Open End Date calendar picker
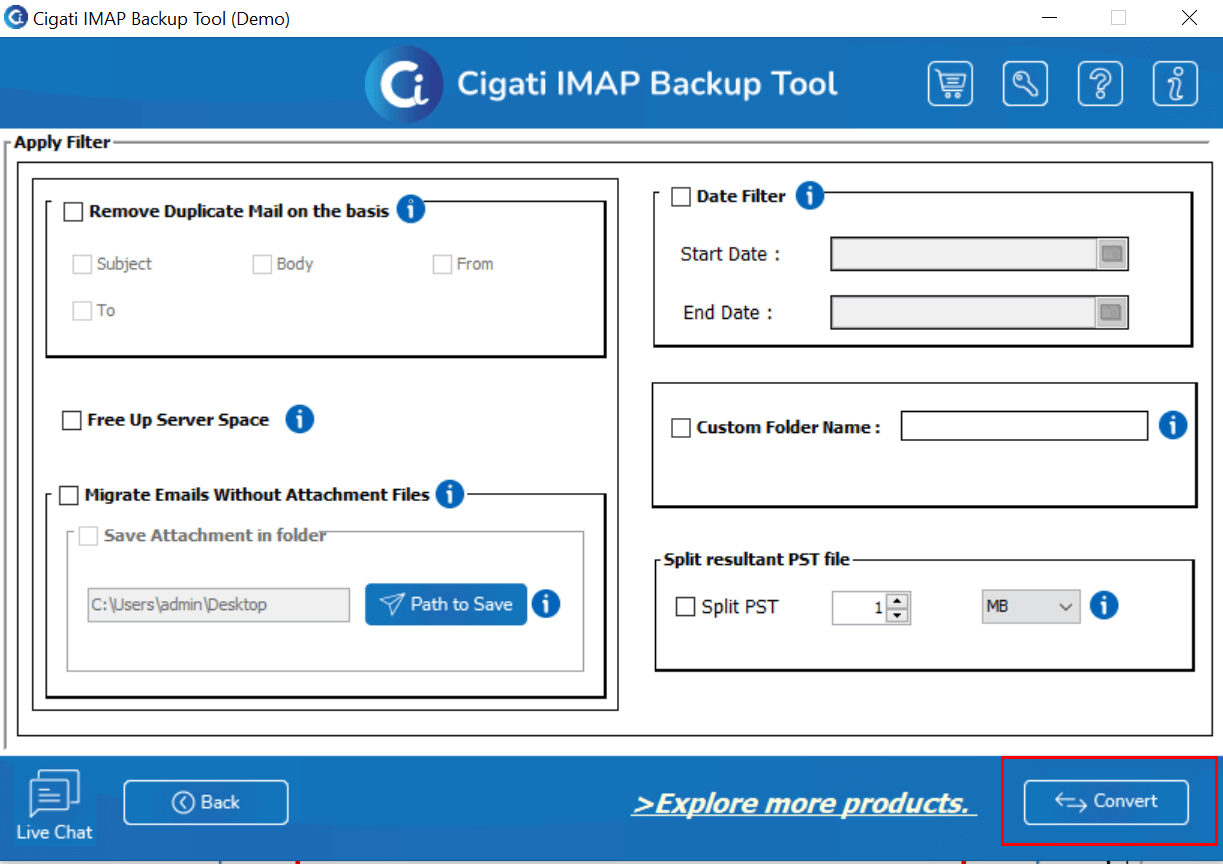Viewport: 1223px width, 864px height. (x=1112, y=312)
